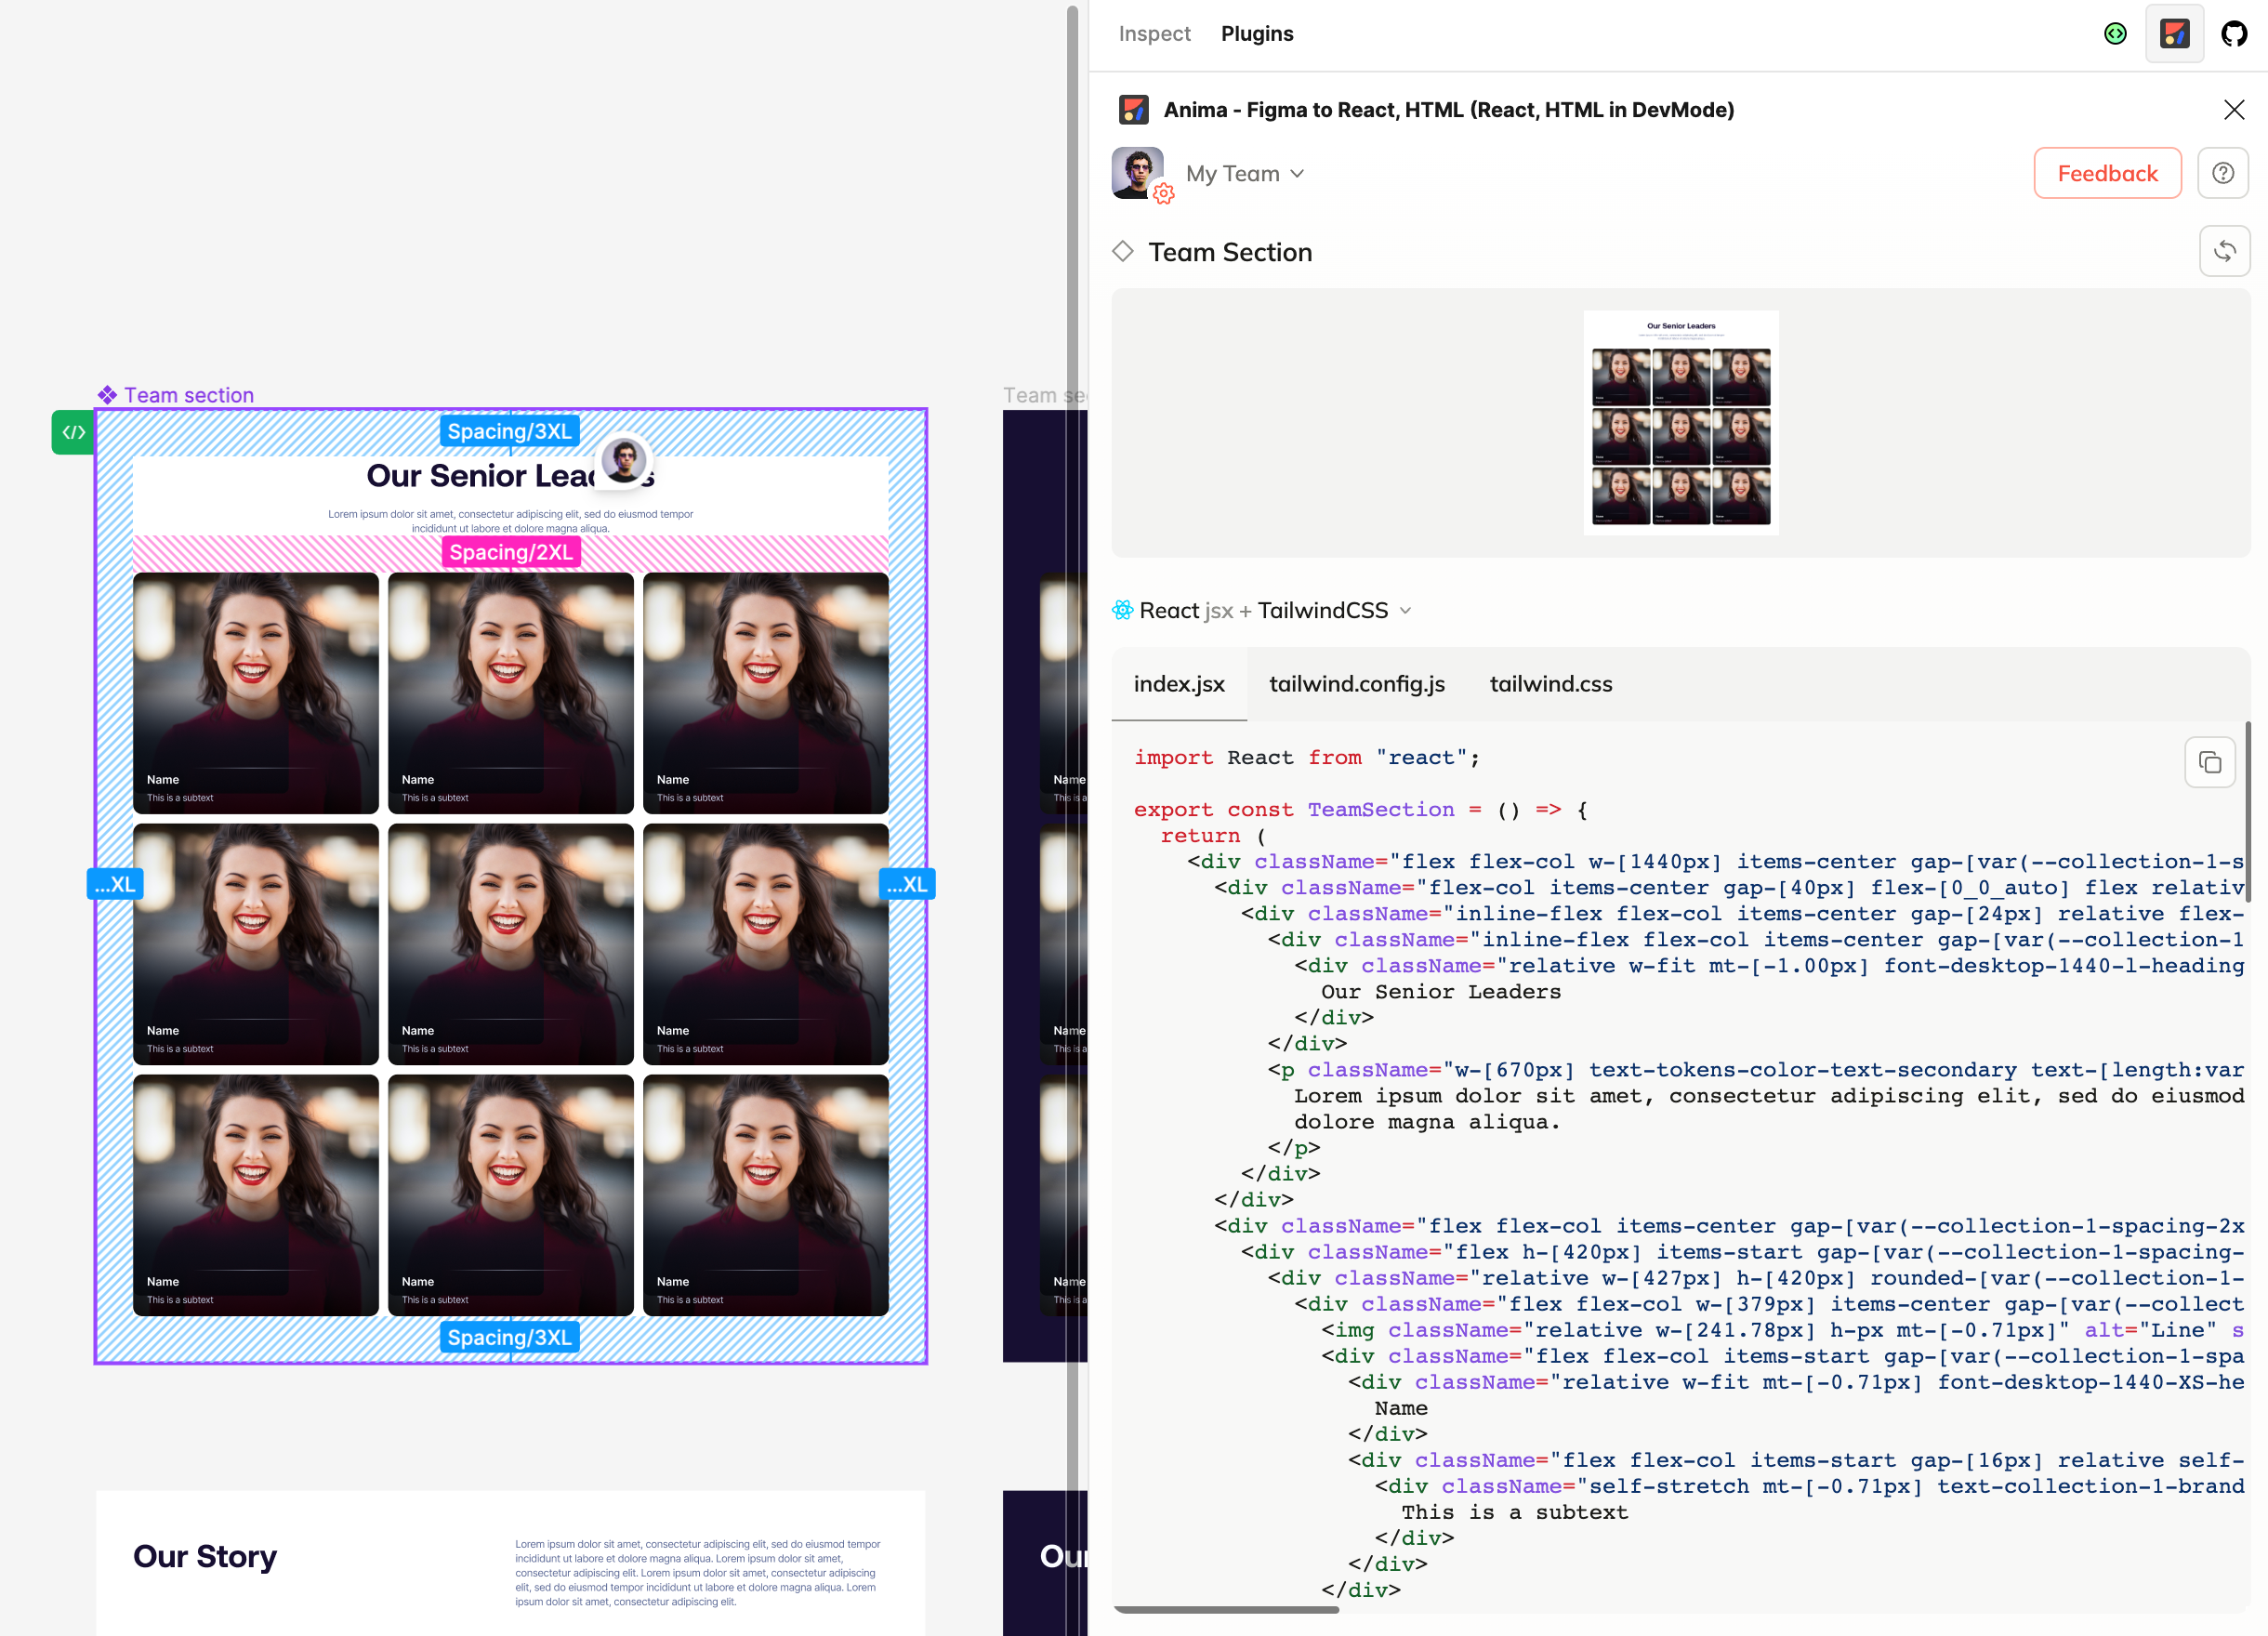Click the horizontal code scrollbar
The image size is (2268, 1636).
(1226, 1609)
